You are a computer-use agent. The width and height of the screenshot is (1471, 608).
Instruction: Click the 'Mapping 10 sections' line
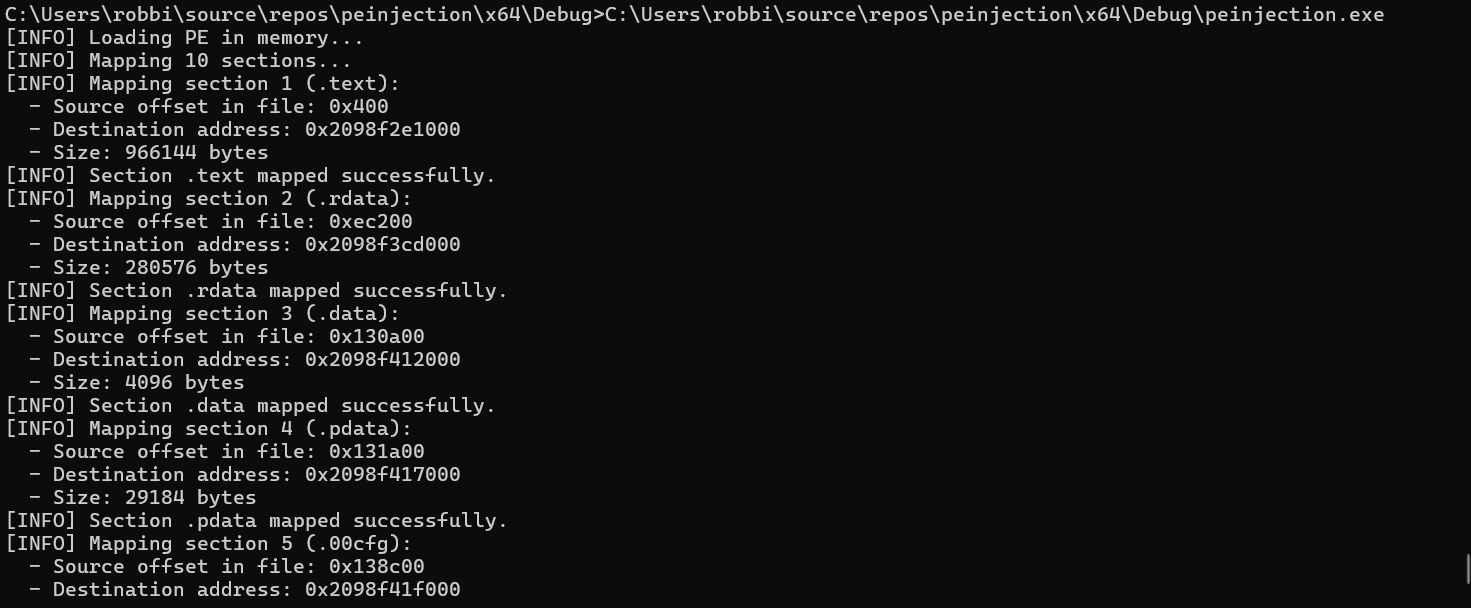click(178, 61)
